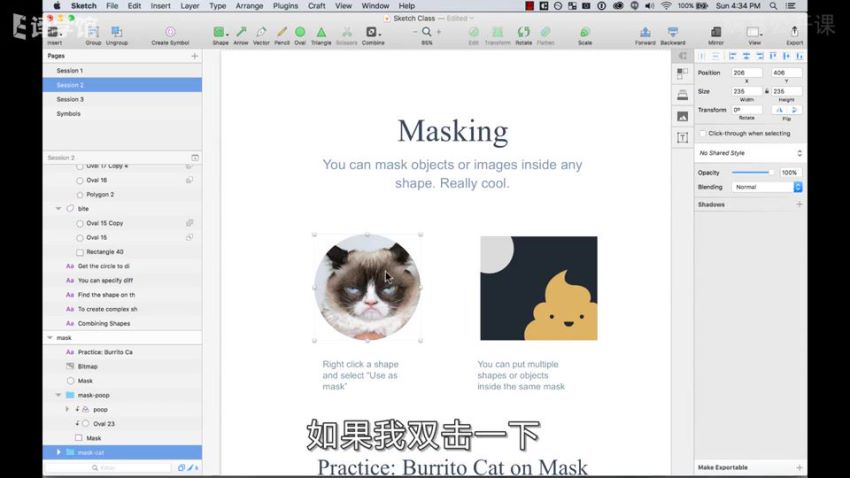
Task: Open the Arrange menu
Action: coord(249,5)
